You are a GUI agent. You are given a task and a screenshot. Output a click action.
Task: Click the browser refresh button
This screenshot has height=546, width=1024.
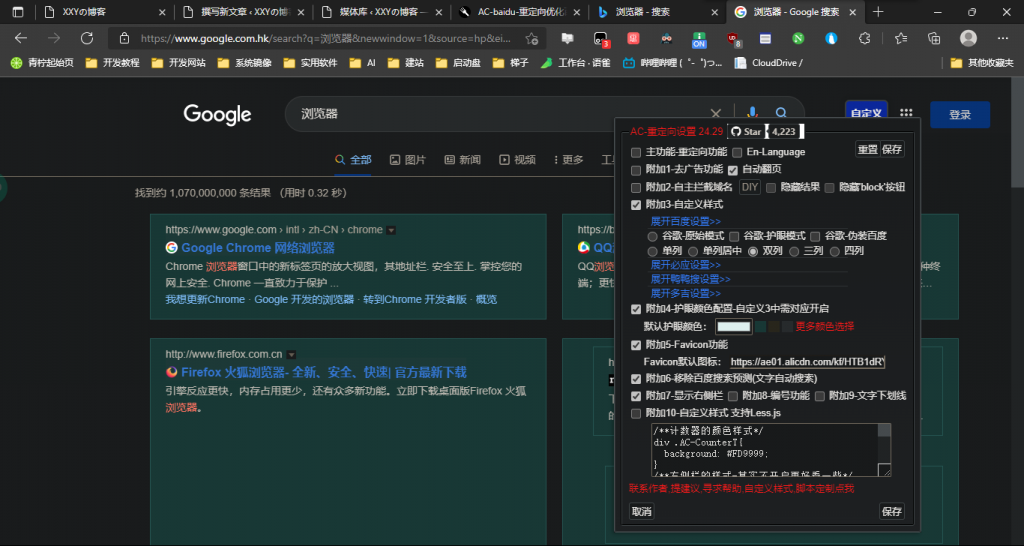click(x=87, y=38)
